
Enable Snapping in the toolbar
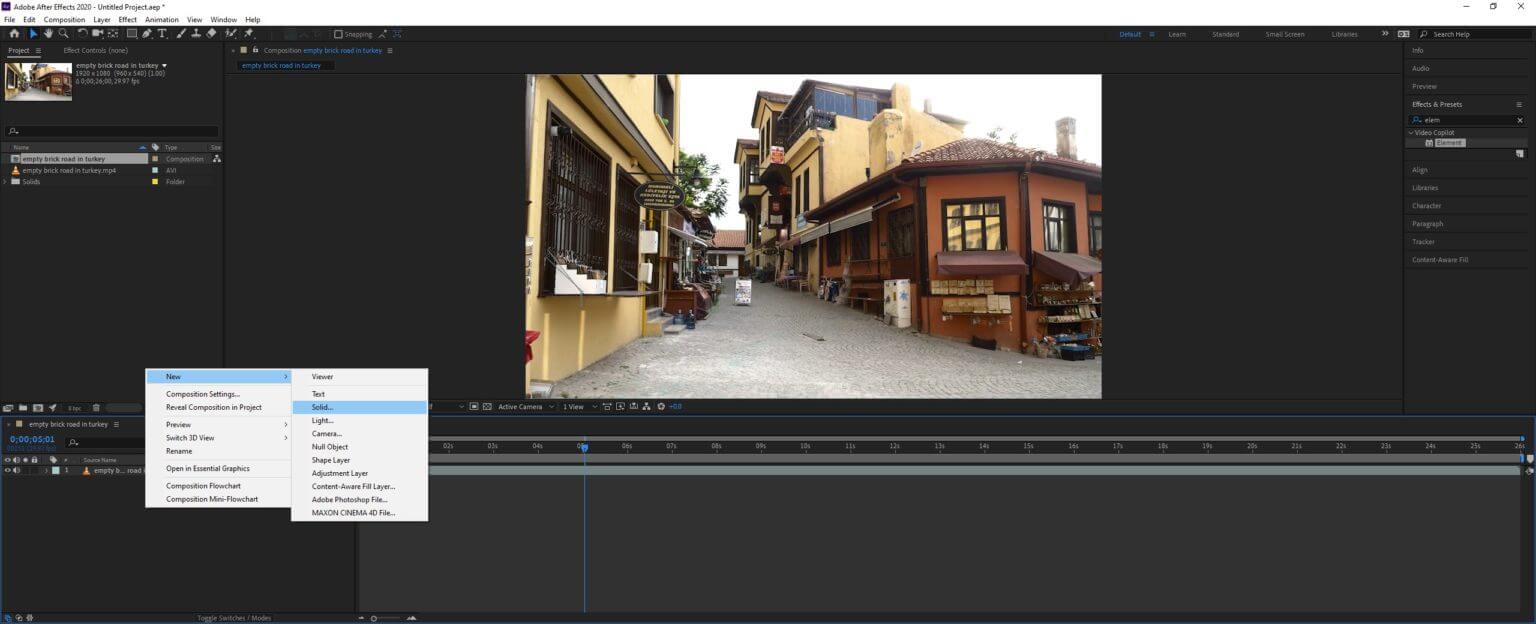pos(338,33)
